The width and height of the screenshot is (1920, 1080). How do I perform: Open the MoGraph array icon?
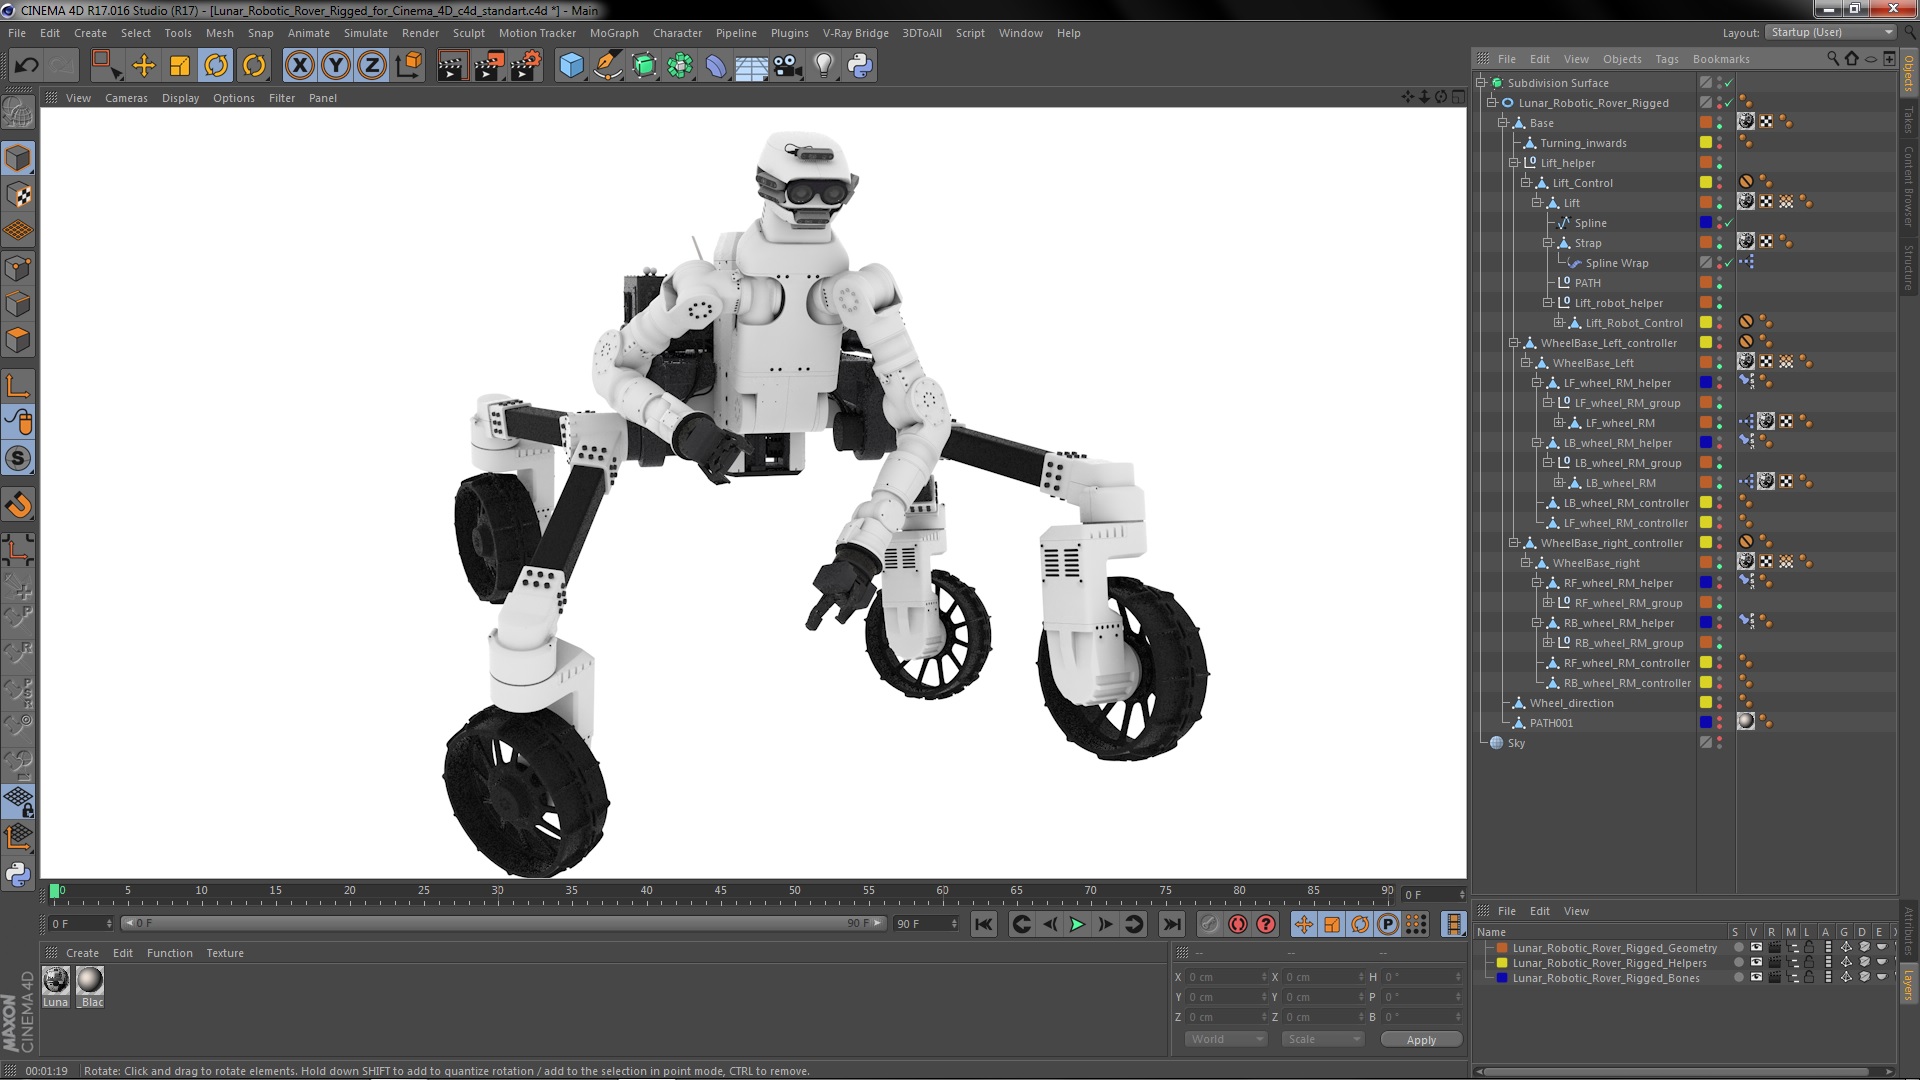[x=680, y=66]
